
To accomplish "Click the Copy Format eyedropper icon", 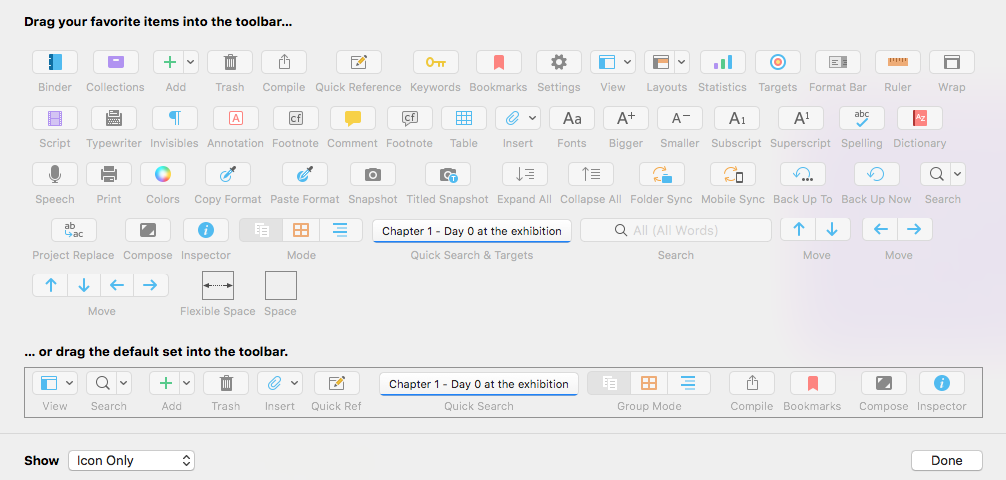I will 228,174.
